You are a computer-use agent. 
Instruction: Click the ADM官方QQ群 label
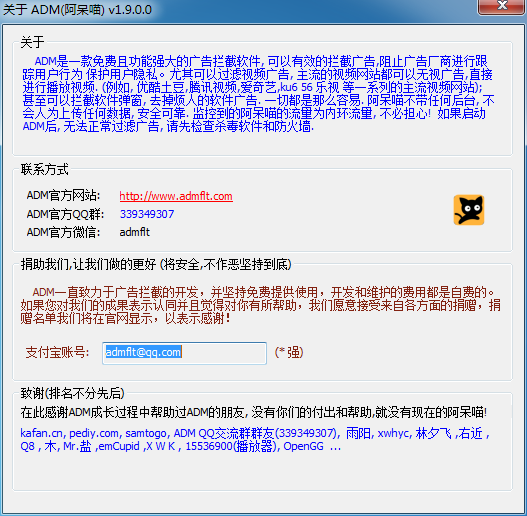pyautogui.click(x=65, y=214)
